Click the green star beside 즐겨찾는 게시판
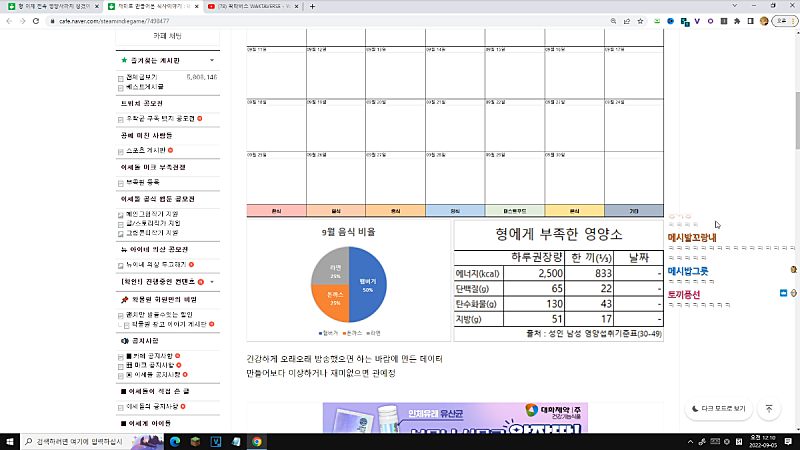 click(124, 60)
